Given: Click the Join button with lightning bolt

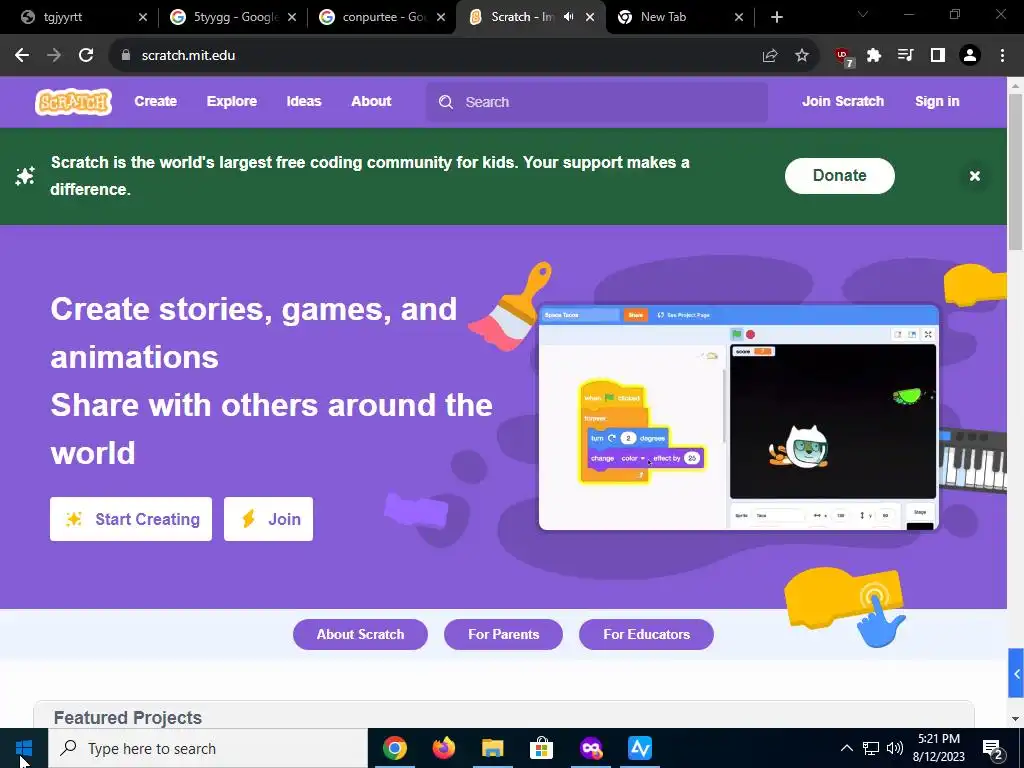Looking at the screenshot, I should point(268,519).
